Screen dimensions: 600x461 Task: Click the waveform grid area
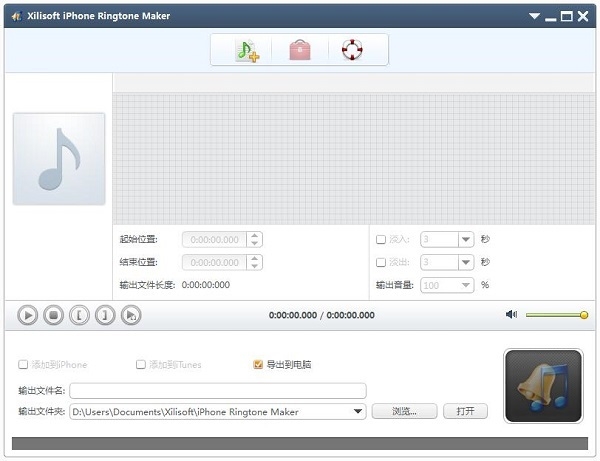coord(354,159)
